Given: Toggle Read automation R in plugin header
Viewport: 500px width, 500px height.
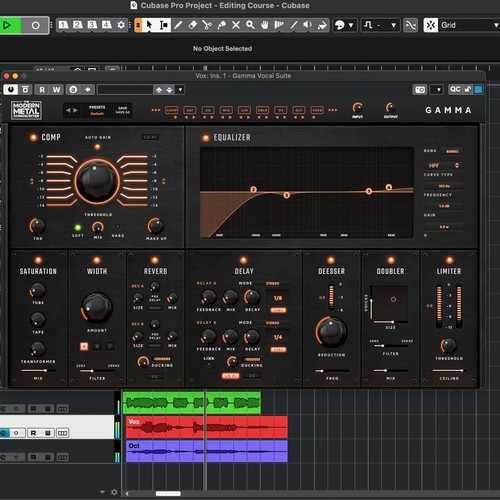Looking at the screenshot, I should 42,89.
